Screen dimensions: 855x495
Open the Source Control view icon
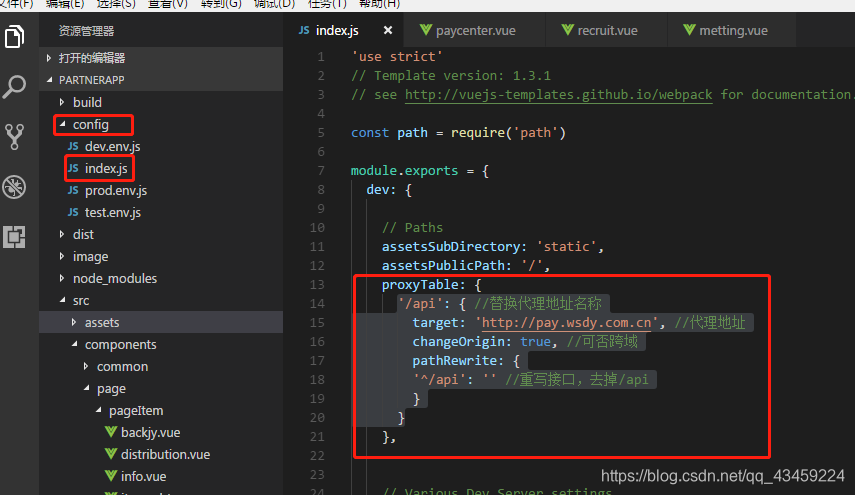(x=15, y=137)
